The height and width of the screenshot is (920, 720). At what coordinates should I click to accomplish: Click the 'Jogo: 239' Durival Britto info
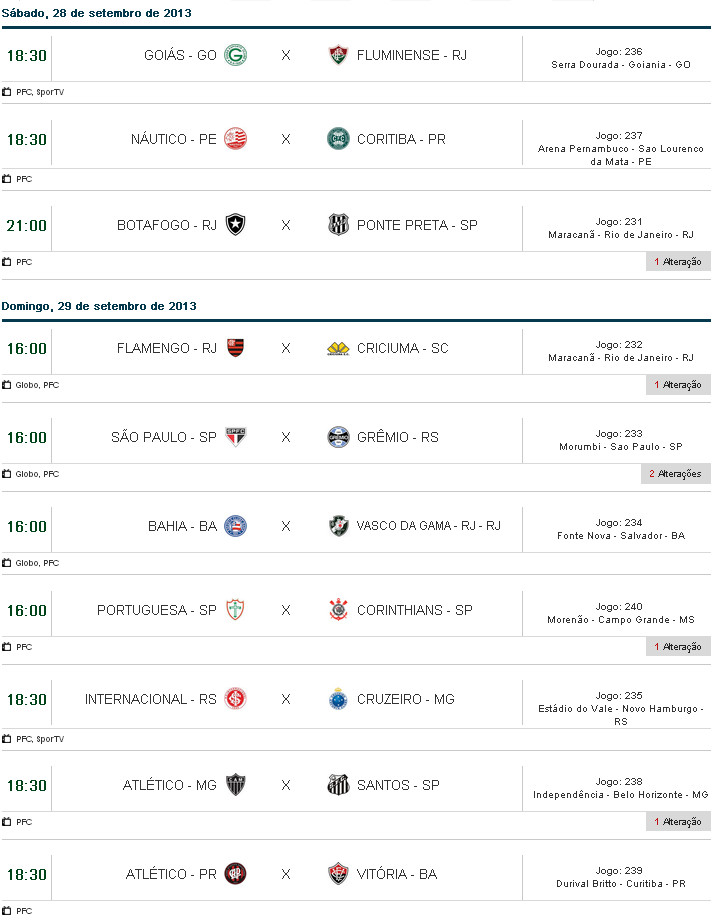click(x=620, y=877)
